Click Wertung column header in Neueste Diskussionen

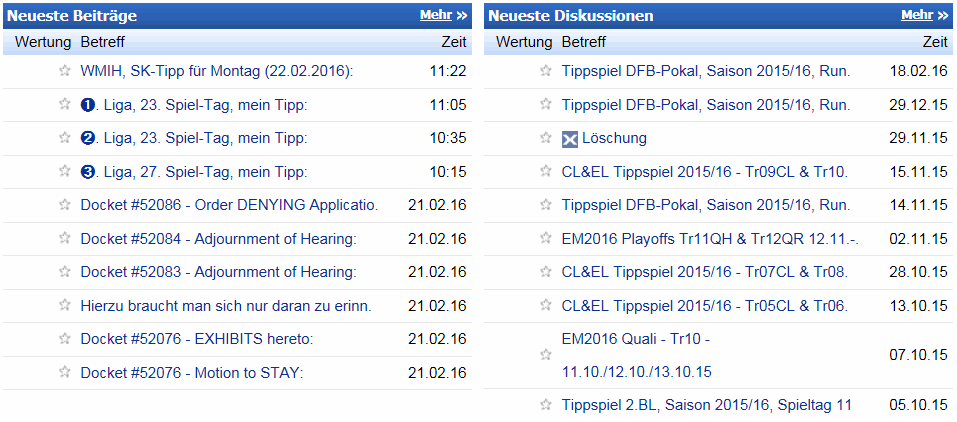click(x=524, y=42)
